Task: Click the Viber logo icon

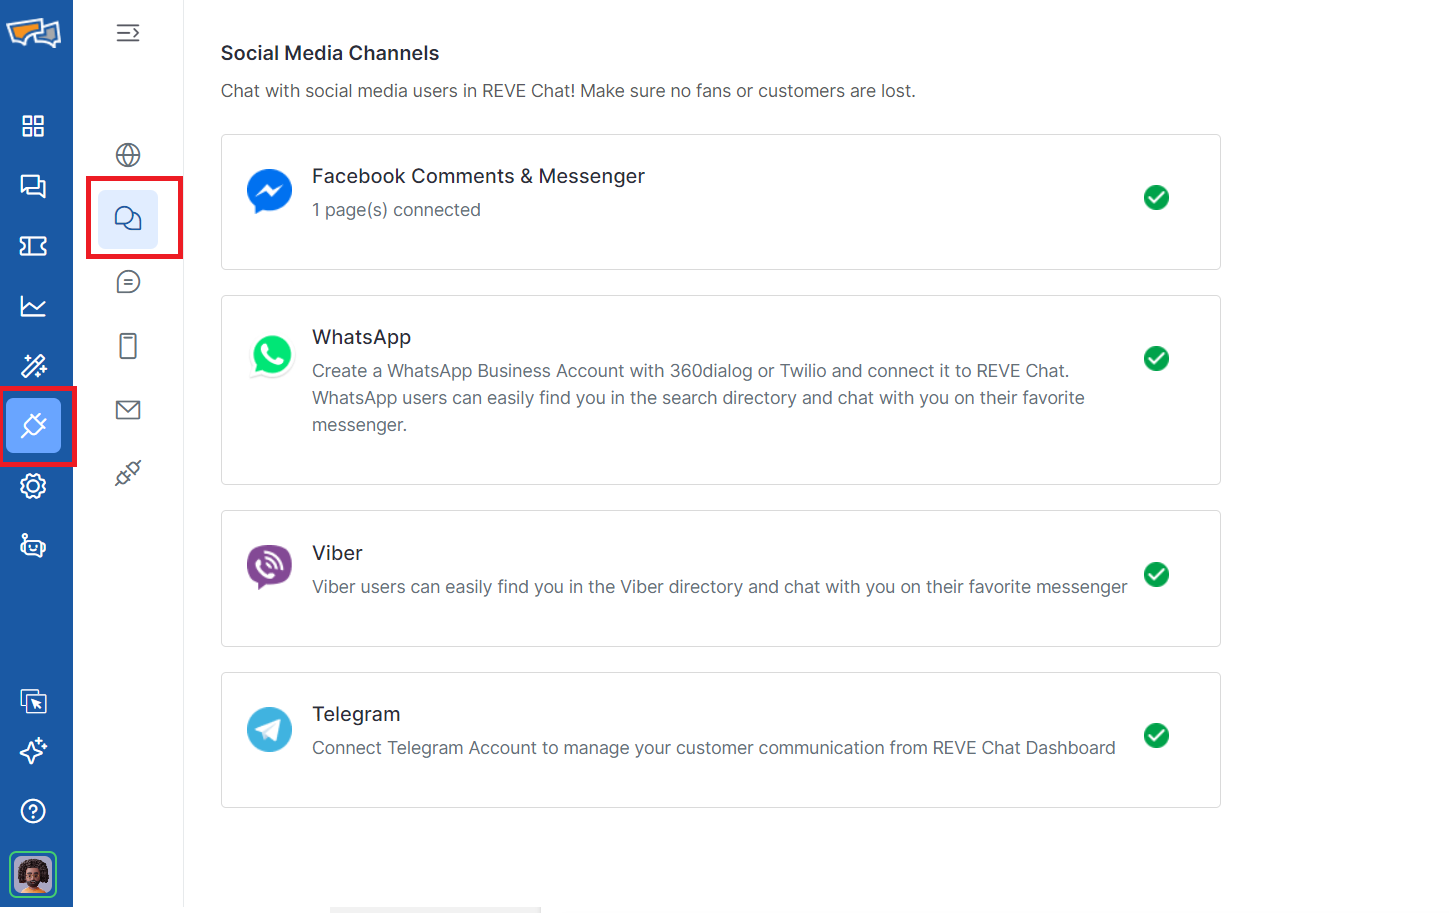Action: click(x=270, y=567)
